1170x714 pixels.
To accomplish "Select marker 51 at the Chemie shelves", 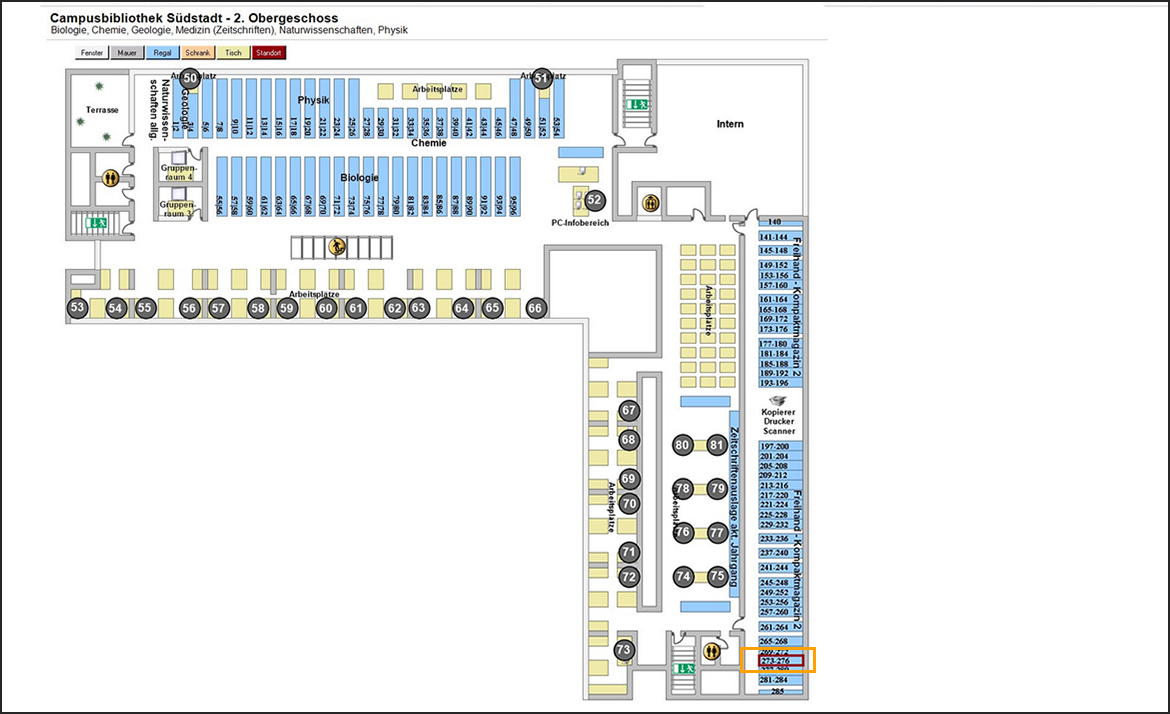I will click(542, 78).
